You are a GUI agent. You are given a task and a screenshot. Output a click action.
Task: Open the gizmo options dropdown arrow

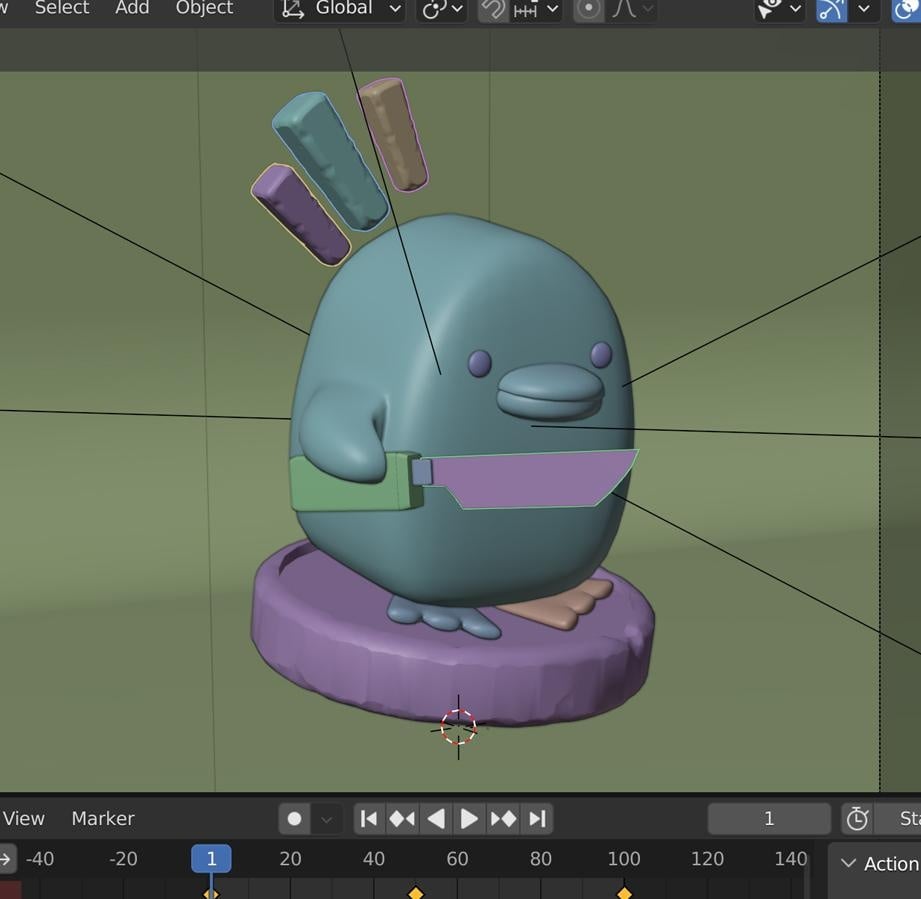(x=863, y=9)
